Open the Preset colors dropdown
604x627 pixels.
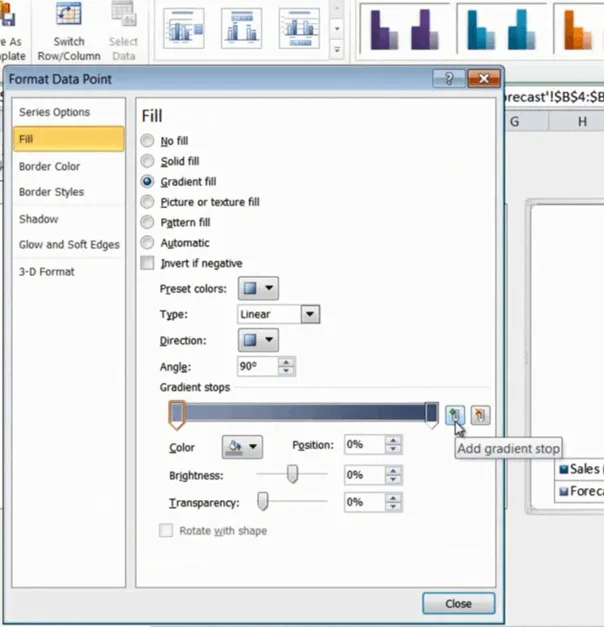[x=258, y=288]
